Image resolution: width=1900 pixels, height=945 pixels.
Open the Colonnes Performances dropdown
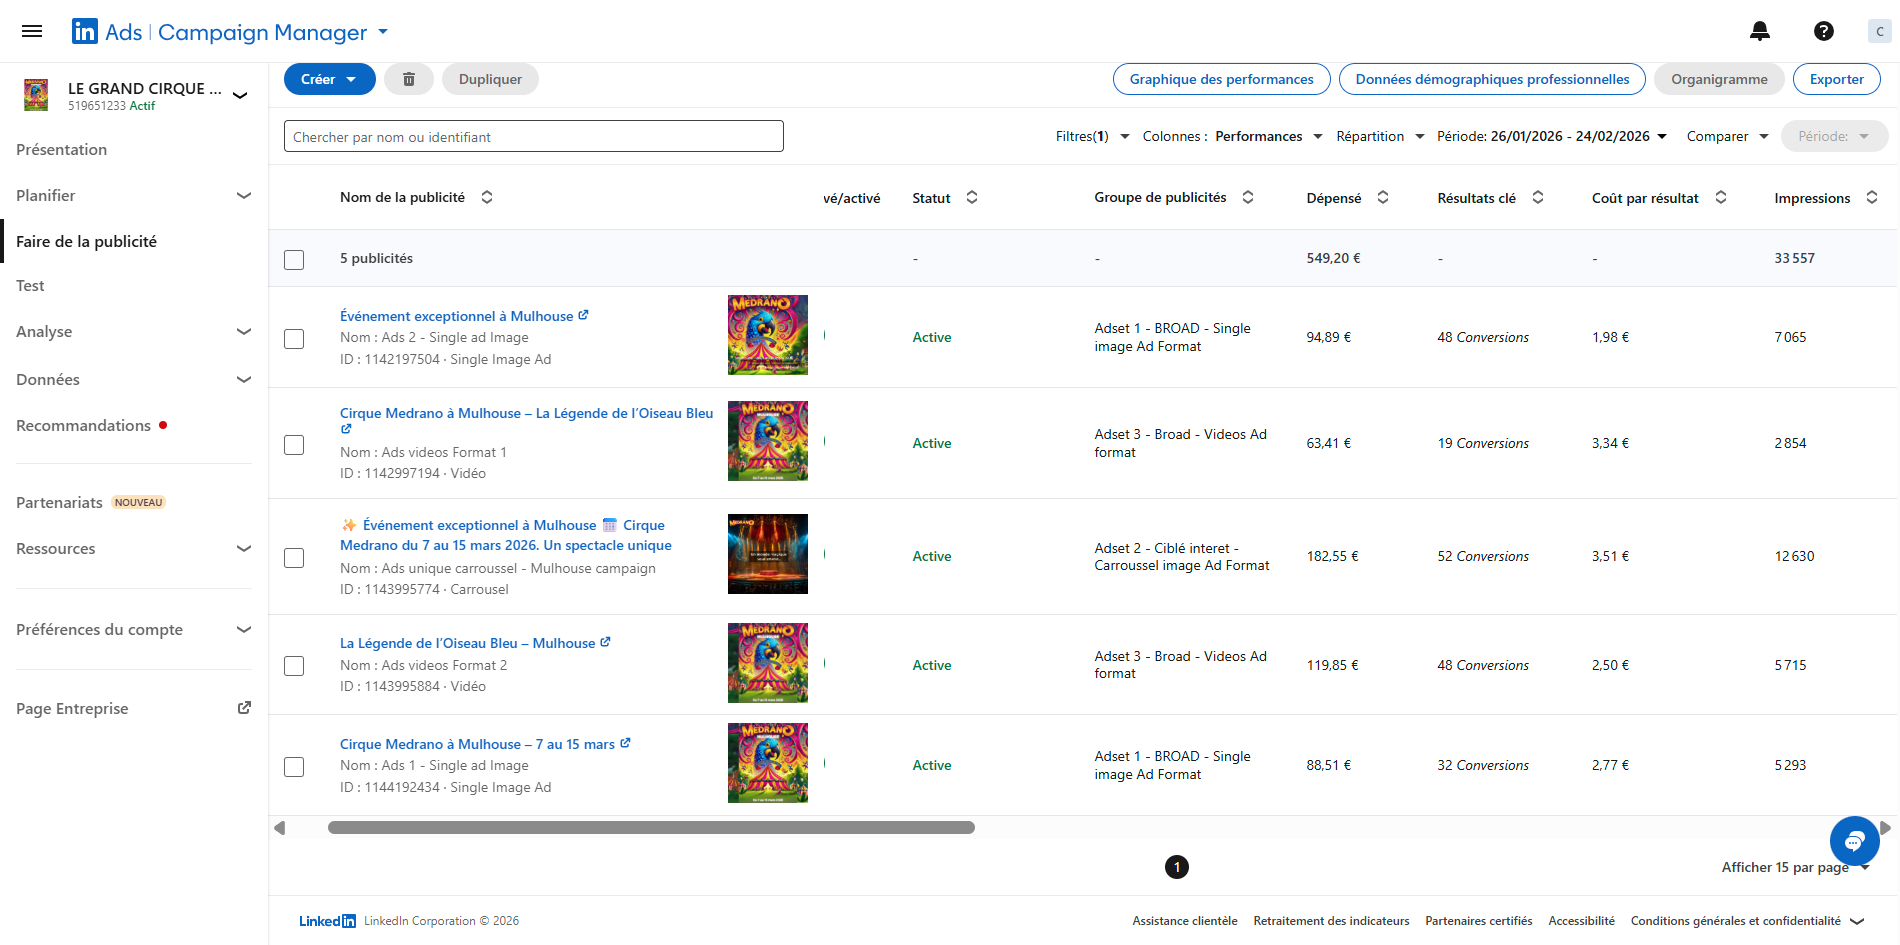pyautogui.click(x=1233, y=136)
